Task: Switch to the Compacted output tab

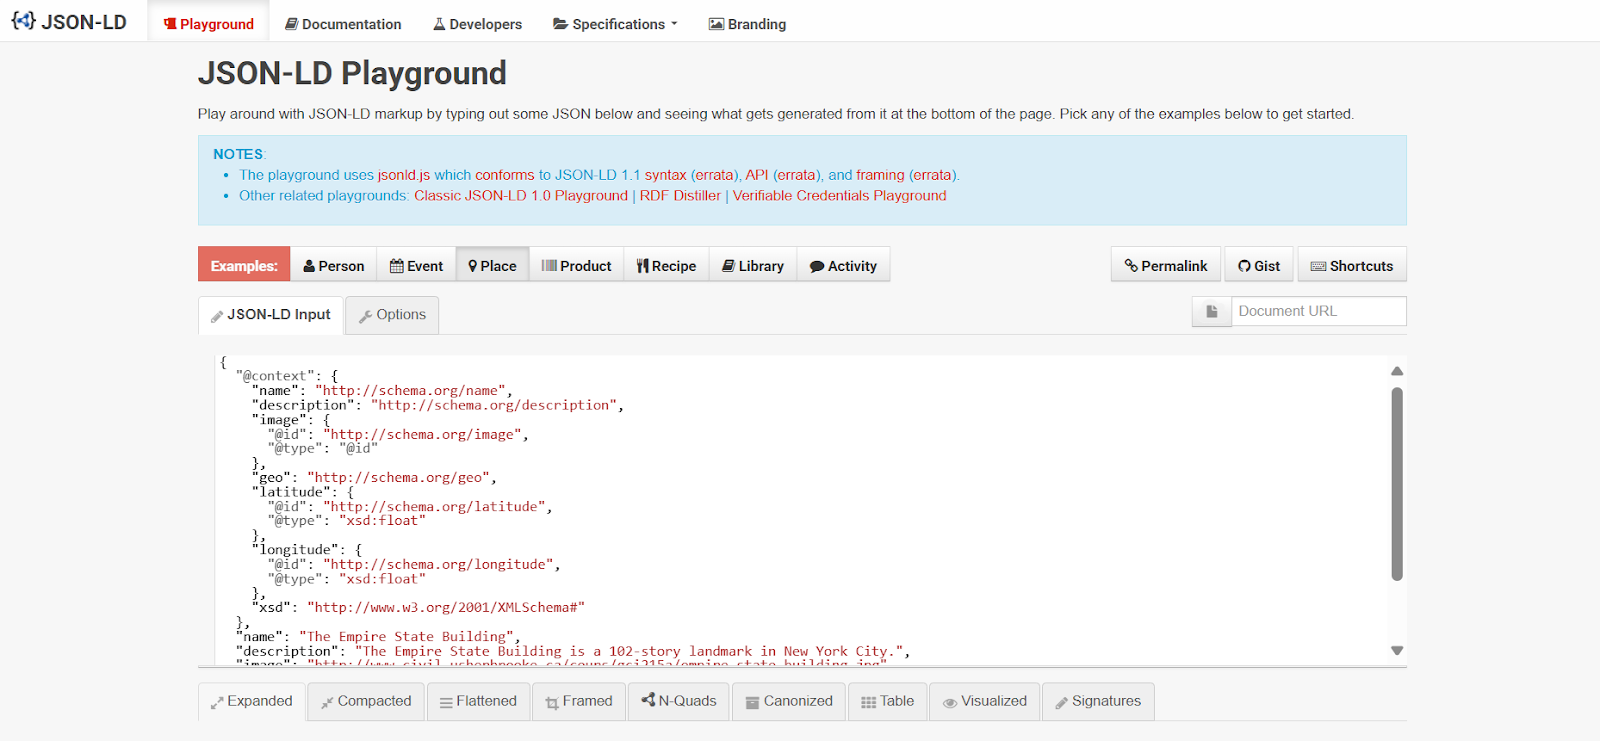Action: [x=366, y=701]
